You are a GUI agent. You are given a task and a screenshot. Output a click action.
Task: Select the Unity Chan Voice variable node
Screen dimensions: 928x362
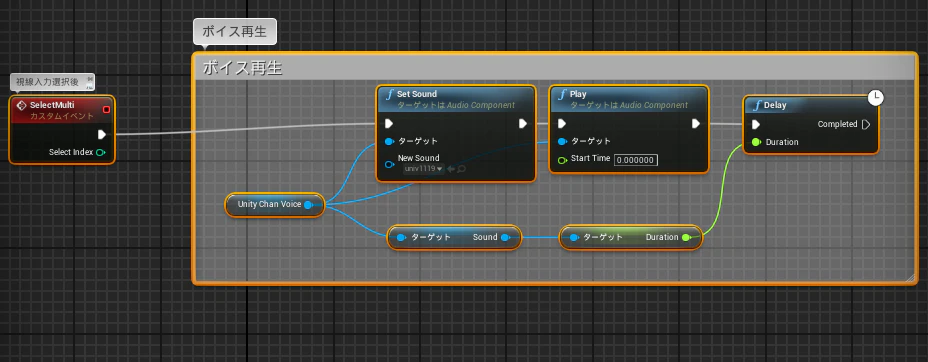[x=275, y=205]
